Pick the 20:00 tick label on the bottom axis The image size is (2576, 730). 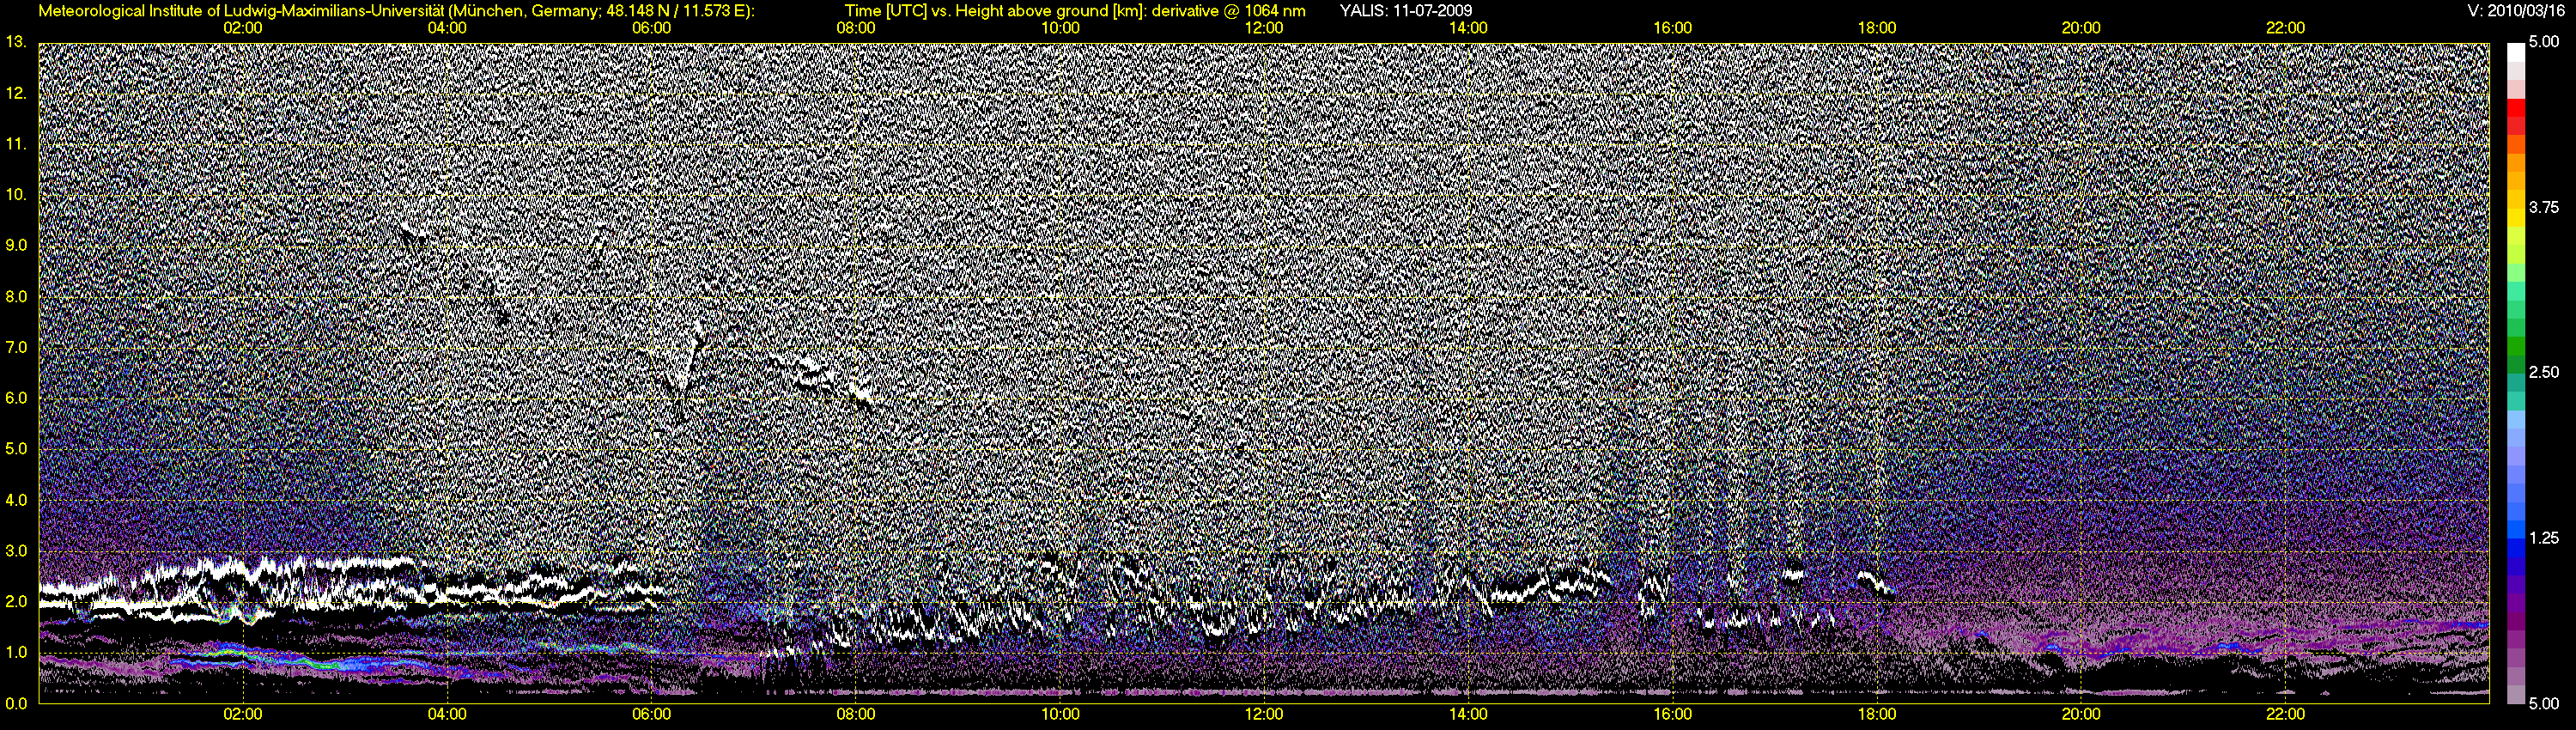tap(2081, 714)
